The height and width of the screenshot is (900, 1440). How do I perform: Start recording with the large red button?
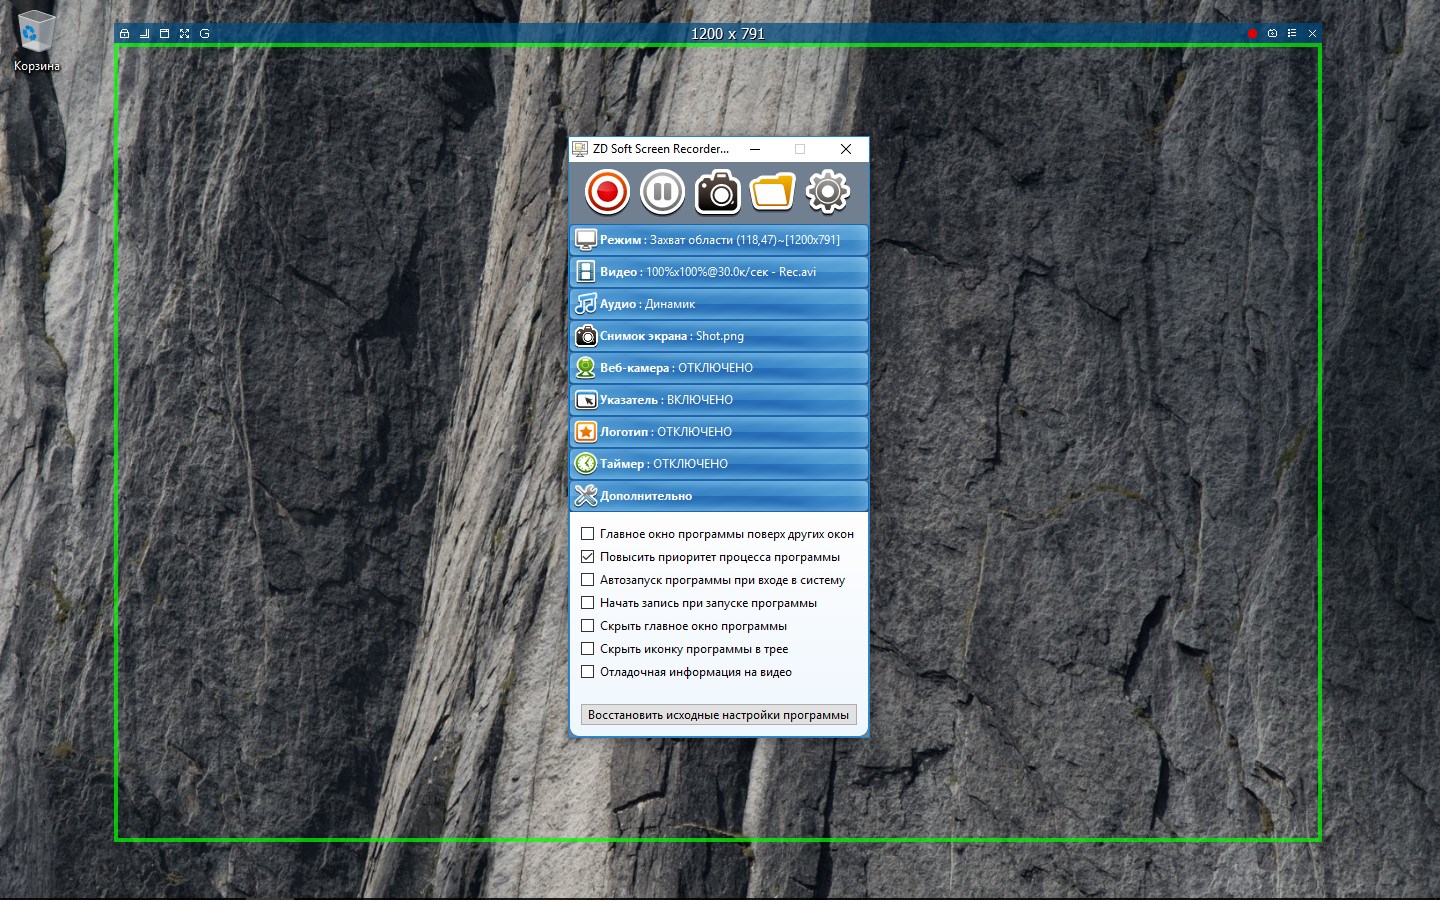607,192
